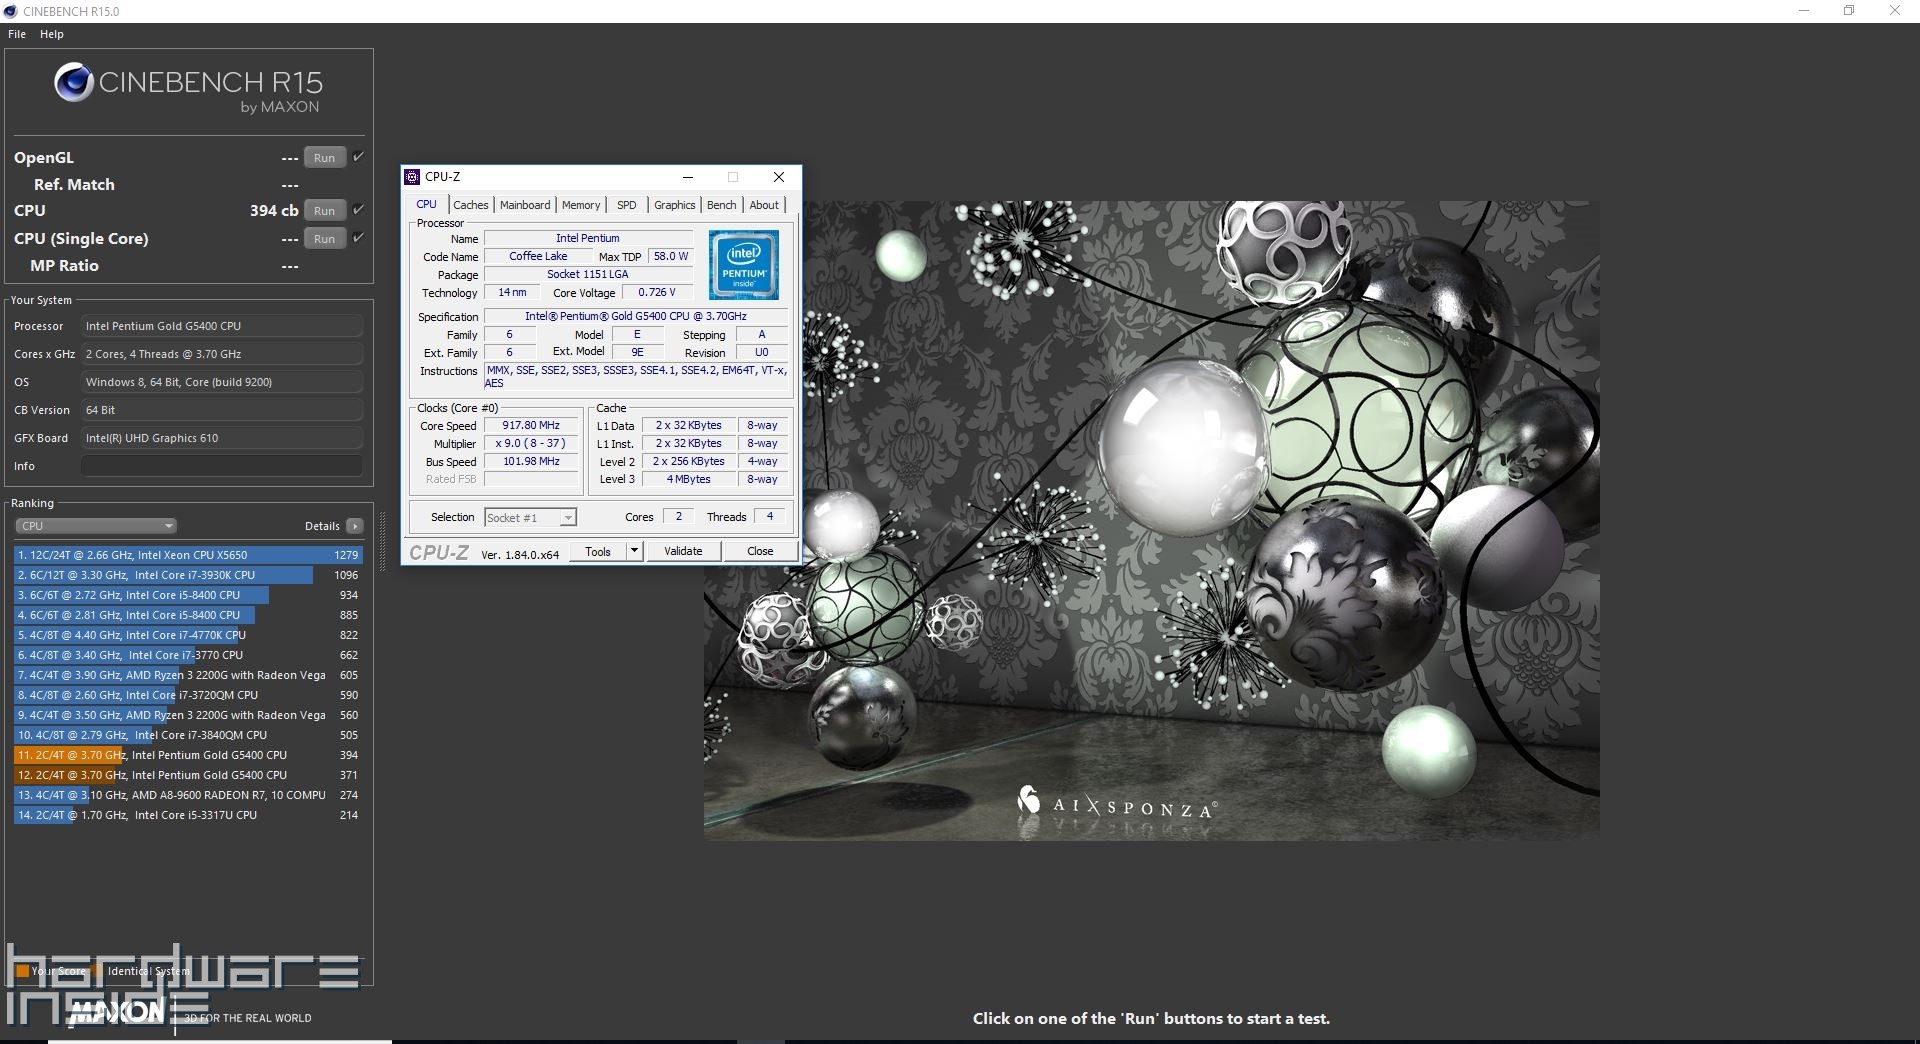Click the AIXSPONZA logo in the render
The image size is (1920, 1044).
1116,804
